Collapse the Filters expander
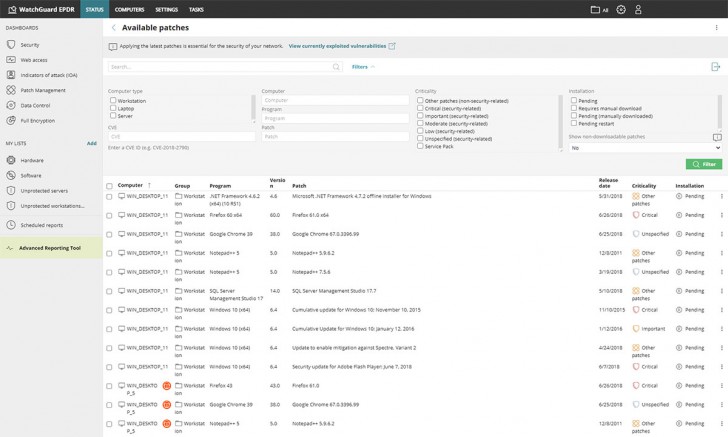This screenshot has width=728, height=437. coord(363,67)
